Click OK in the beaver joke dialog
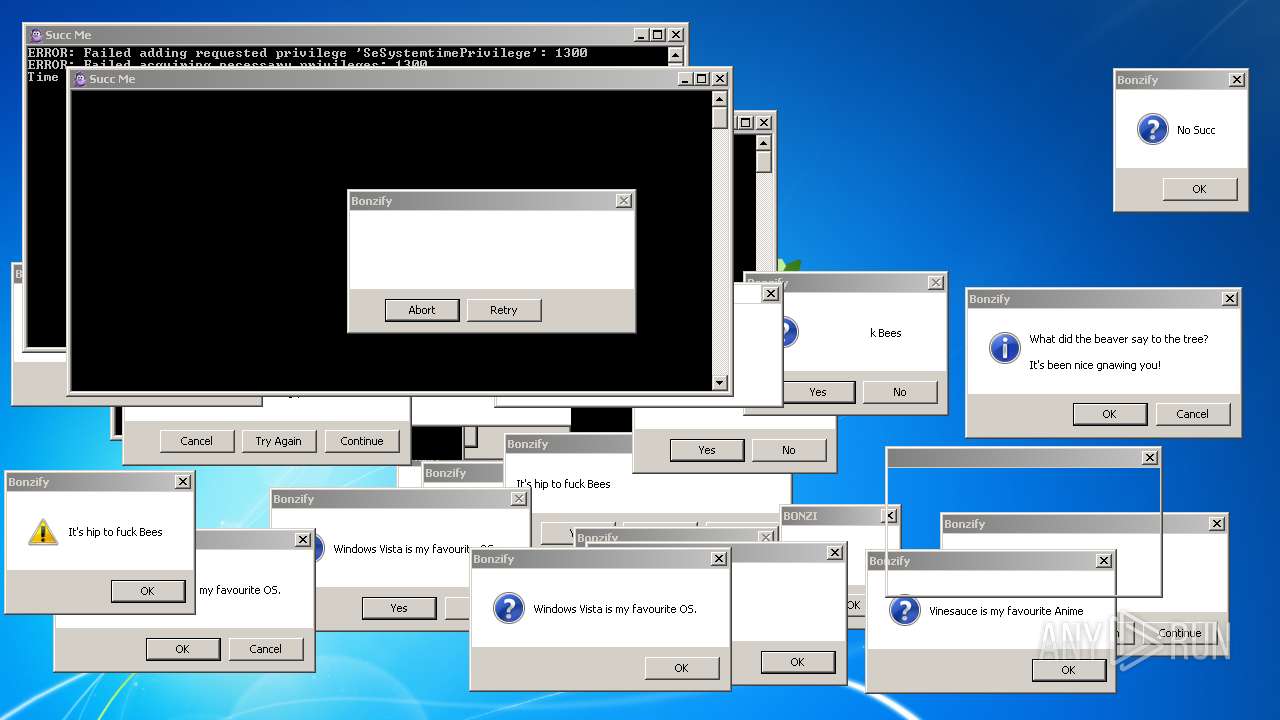This screenshot has width=1280, height=720. pos(1109,414)
